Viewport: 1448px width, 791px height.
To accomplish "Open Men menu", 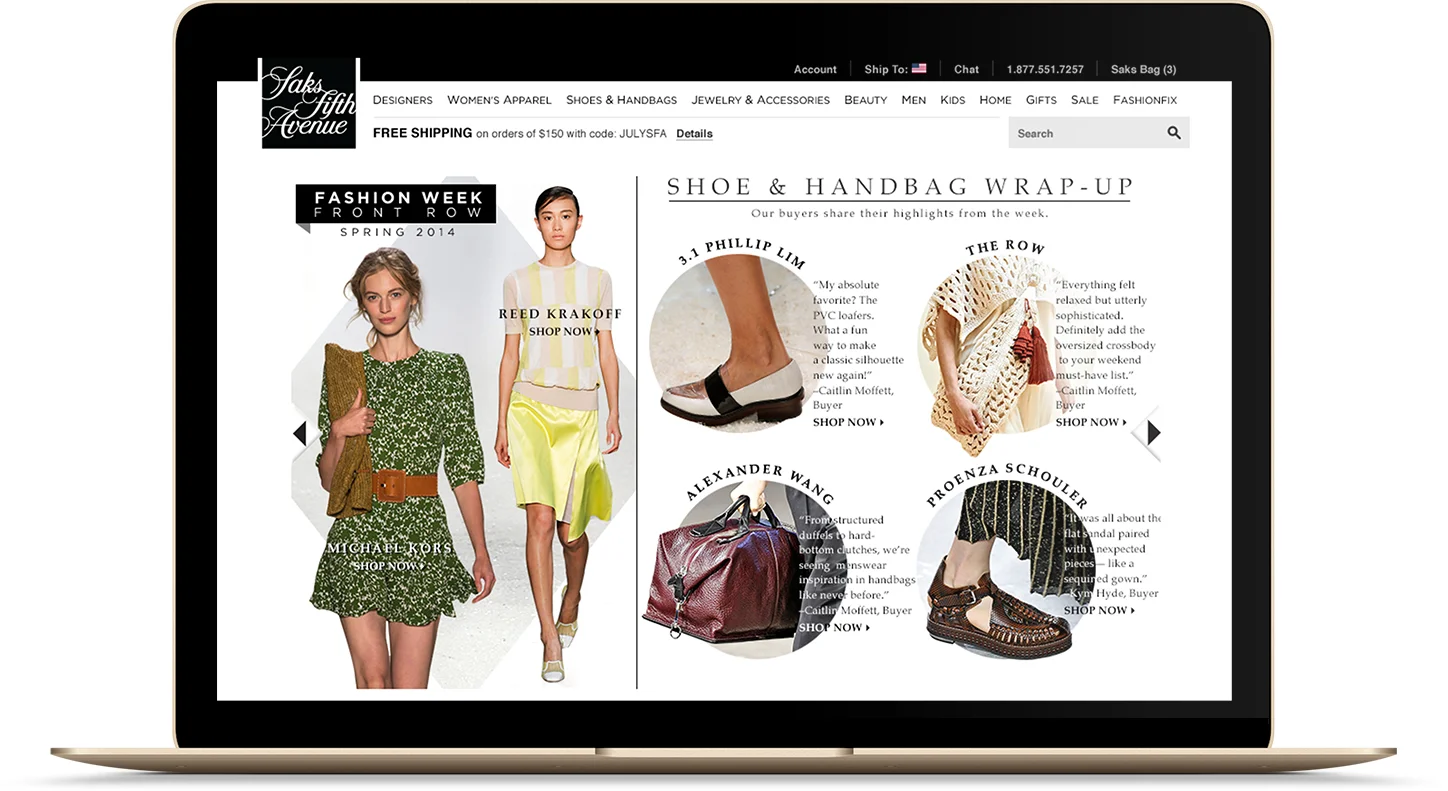I will [913, 100].
